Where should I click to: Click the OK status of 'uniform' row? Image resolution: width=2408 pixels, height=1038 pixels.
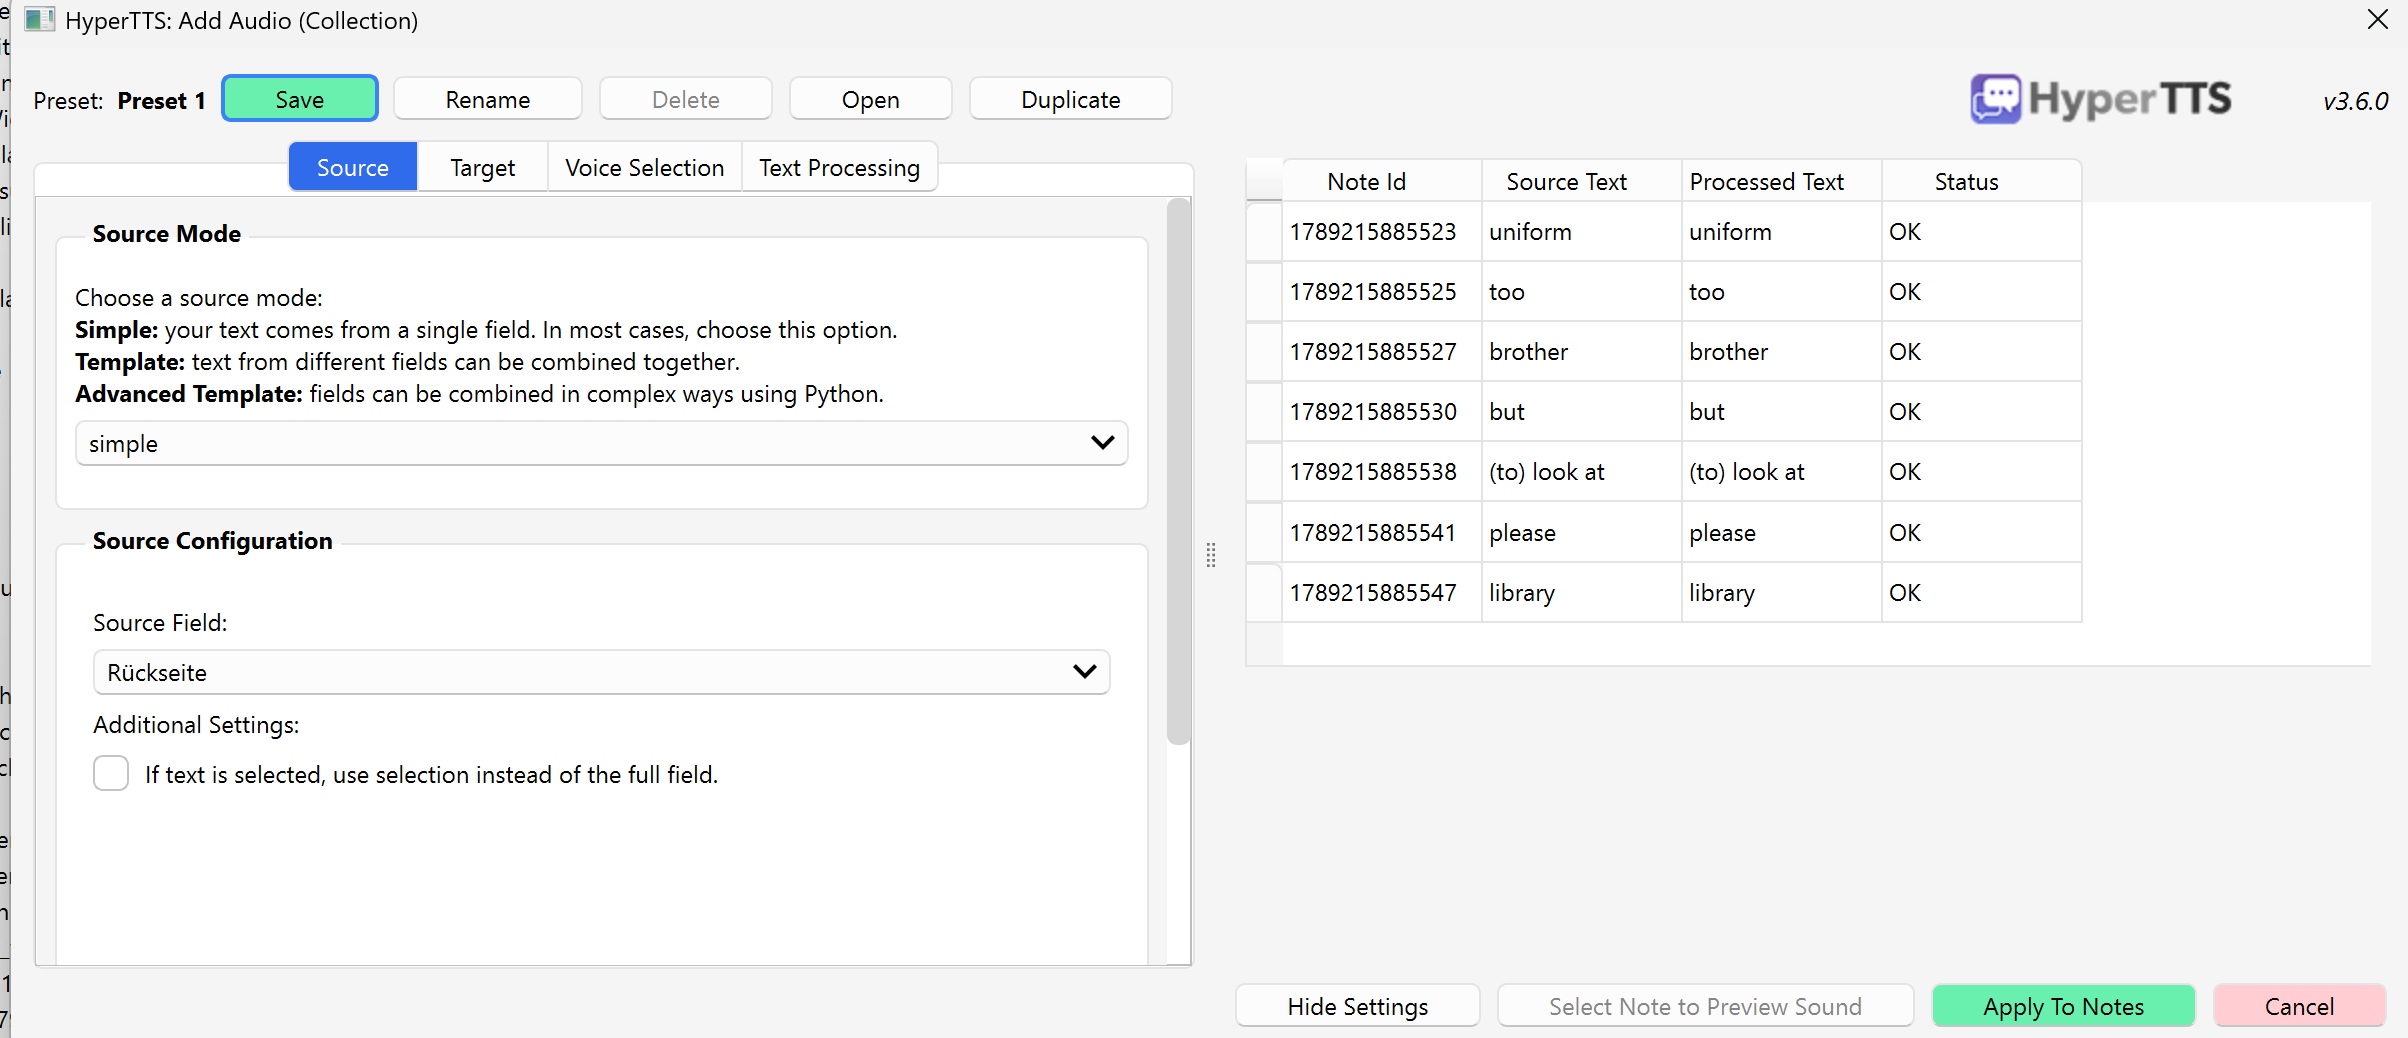[x=1982, y=231]
